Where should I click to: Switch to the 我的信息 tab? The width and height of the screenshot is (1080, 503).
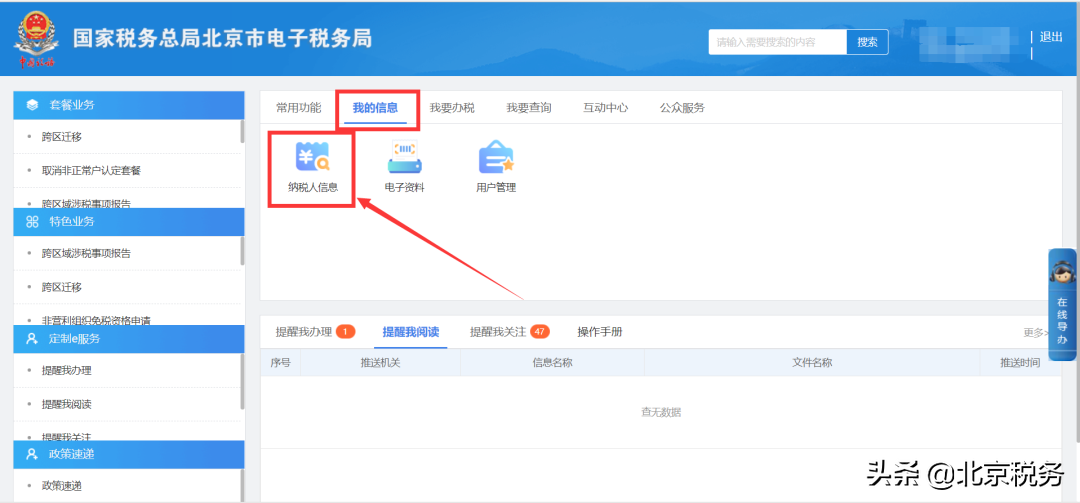[x=375, y=108]
